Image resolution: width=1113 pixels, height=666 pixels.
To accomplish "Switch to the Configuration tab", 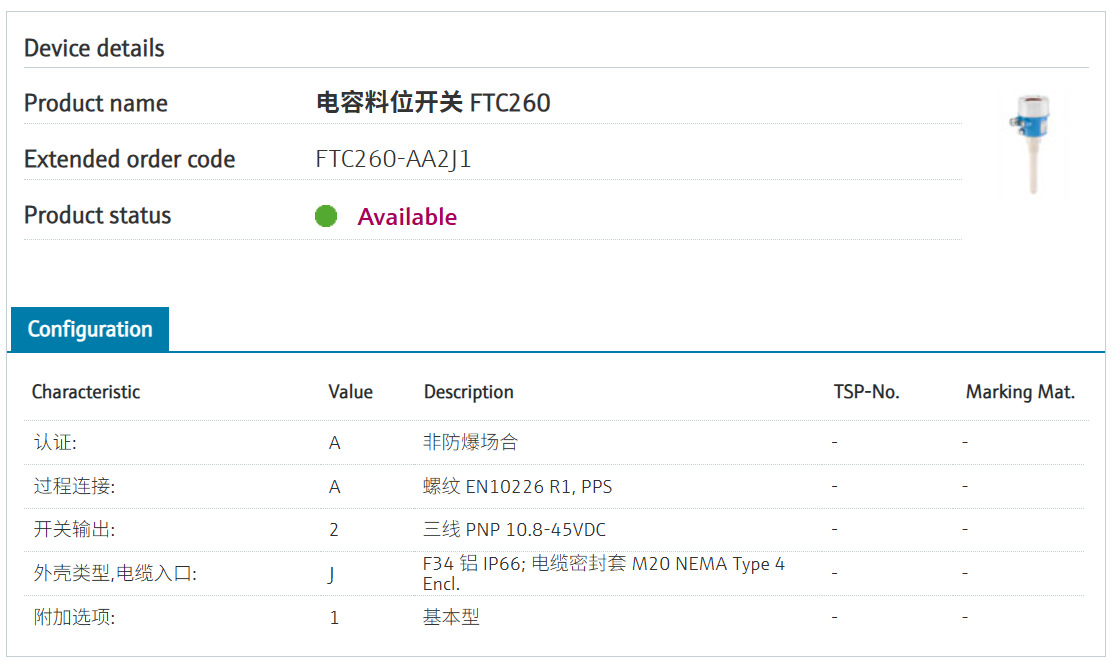I will tap(90, 330).
